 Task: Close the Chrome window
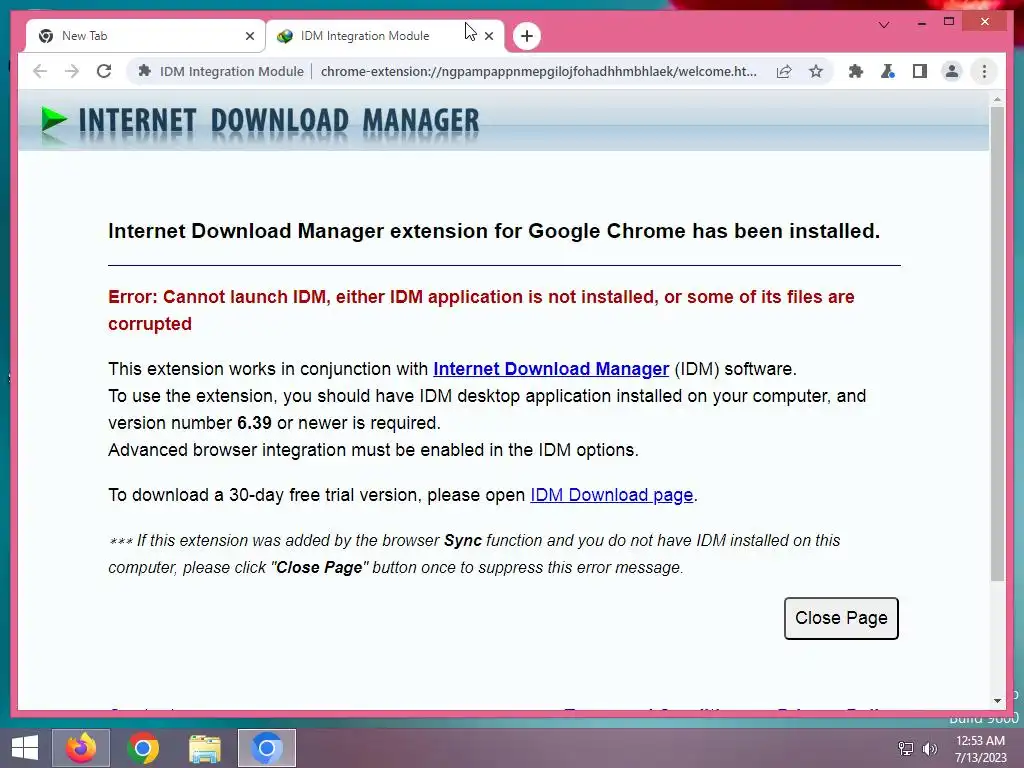click(x=985, y=22)
